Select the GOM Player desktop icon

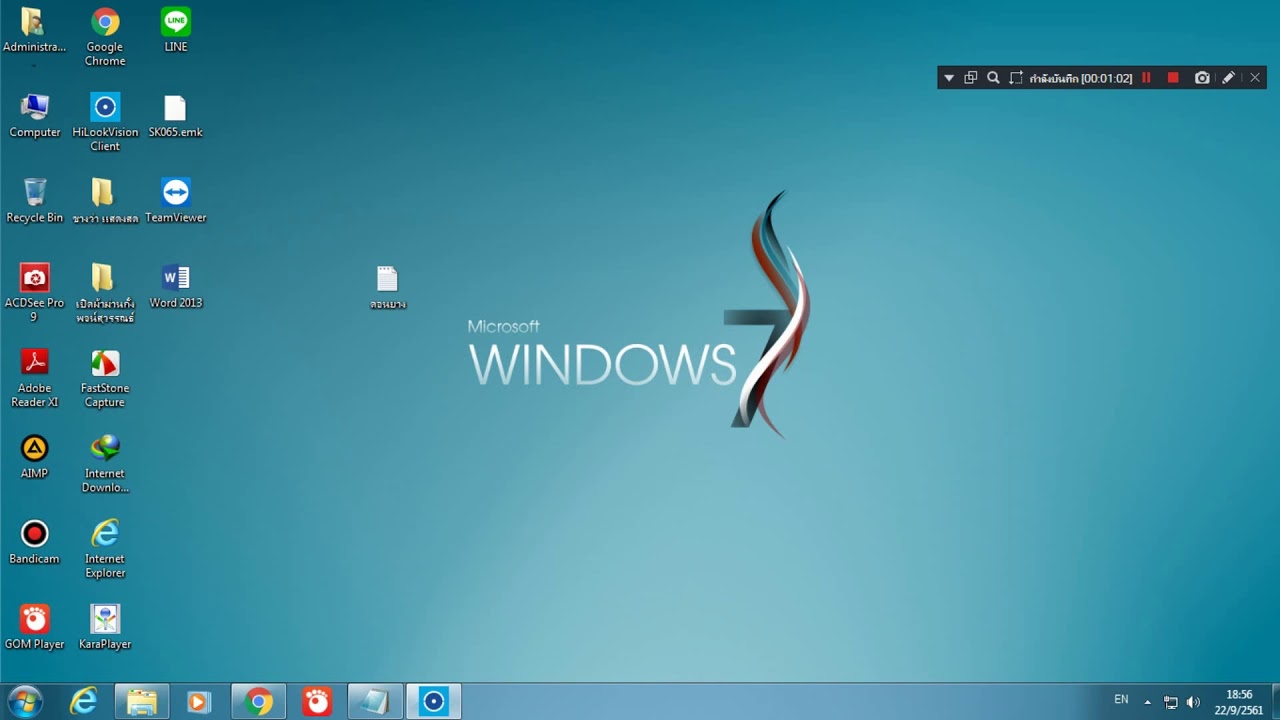[x=35, y=627]
